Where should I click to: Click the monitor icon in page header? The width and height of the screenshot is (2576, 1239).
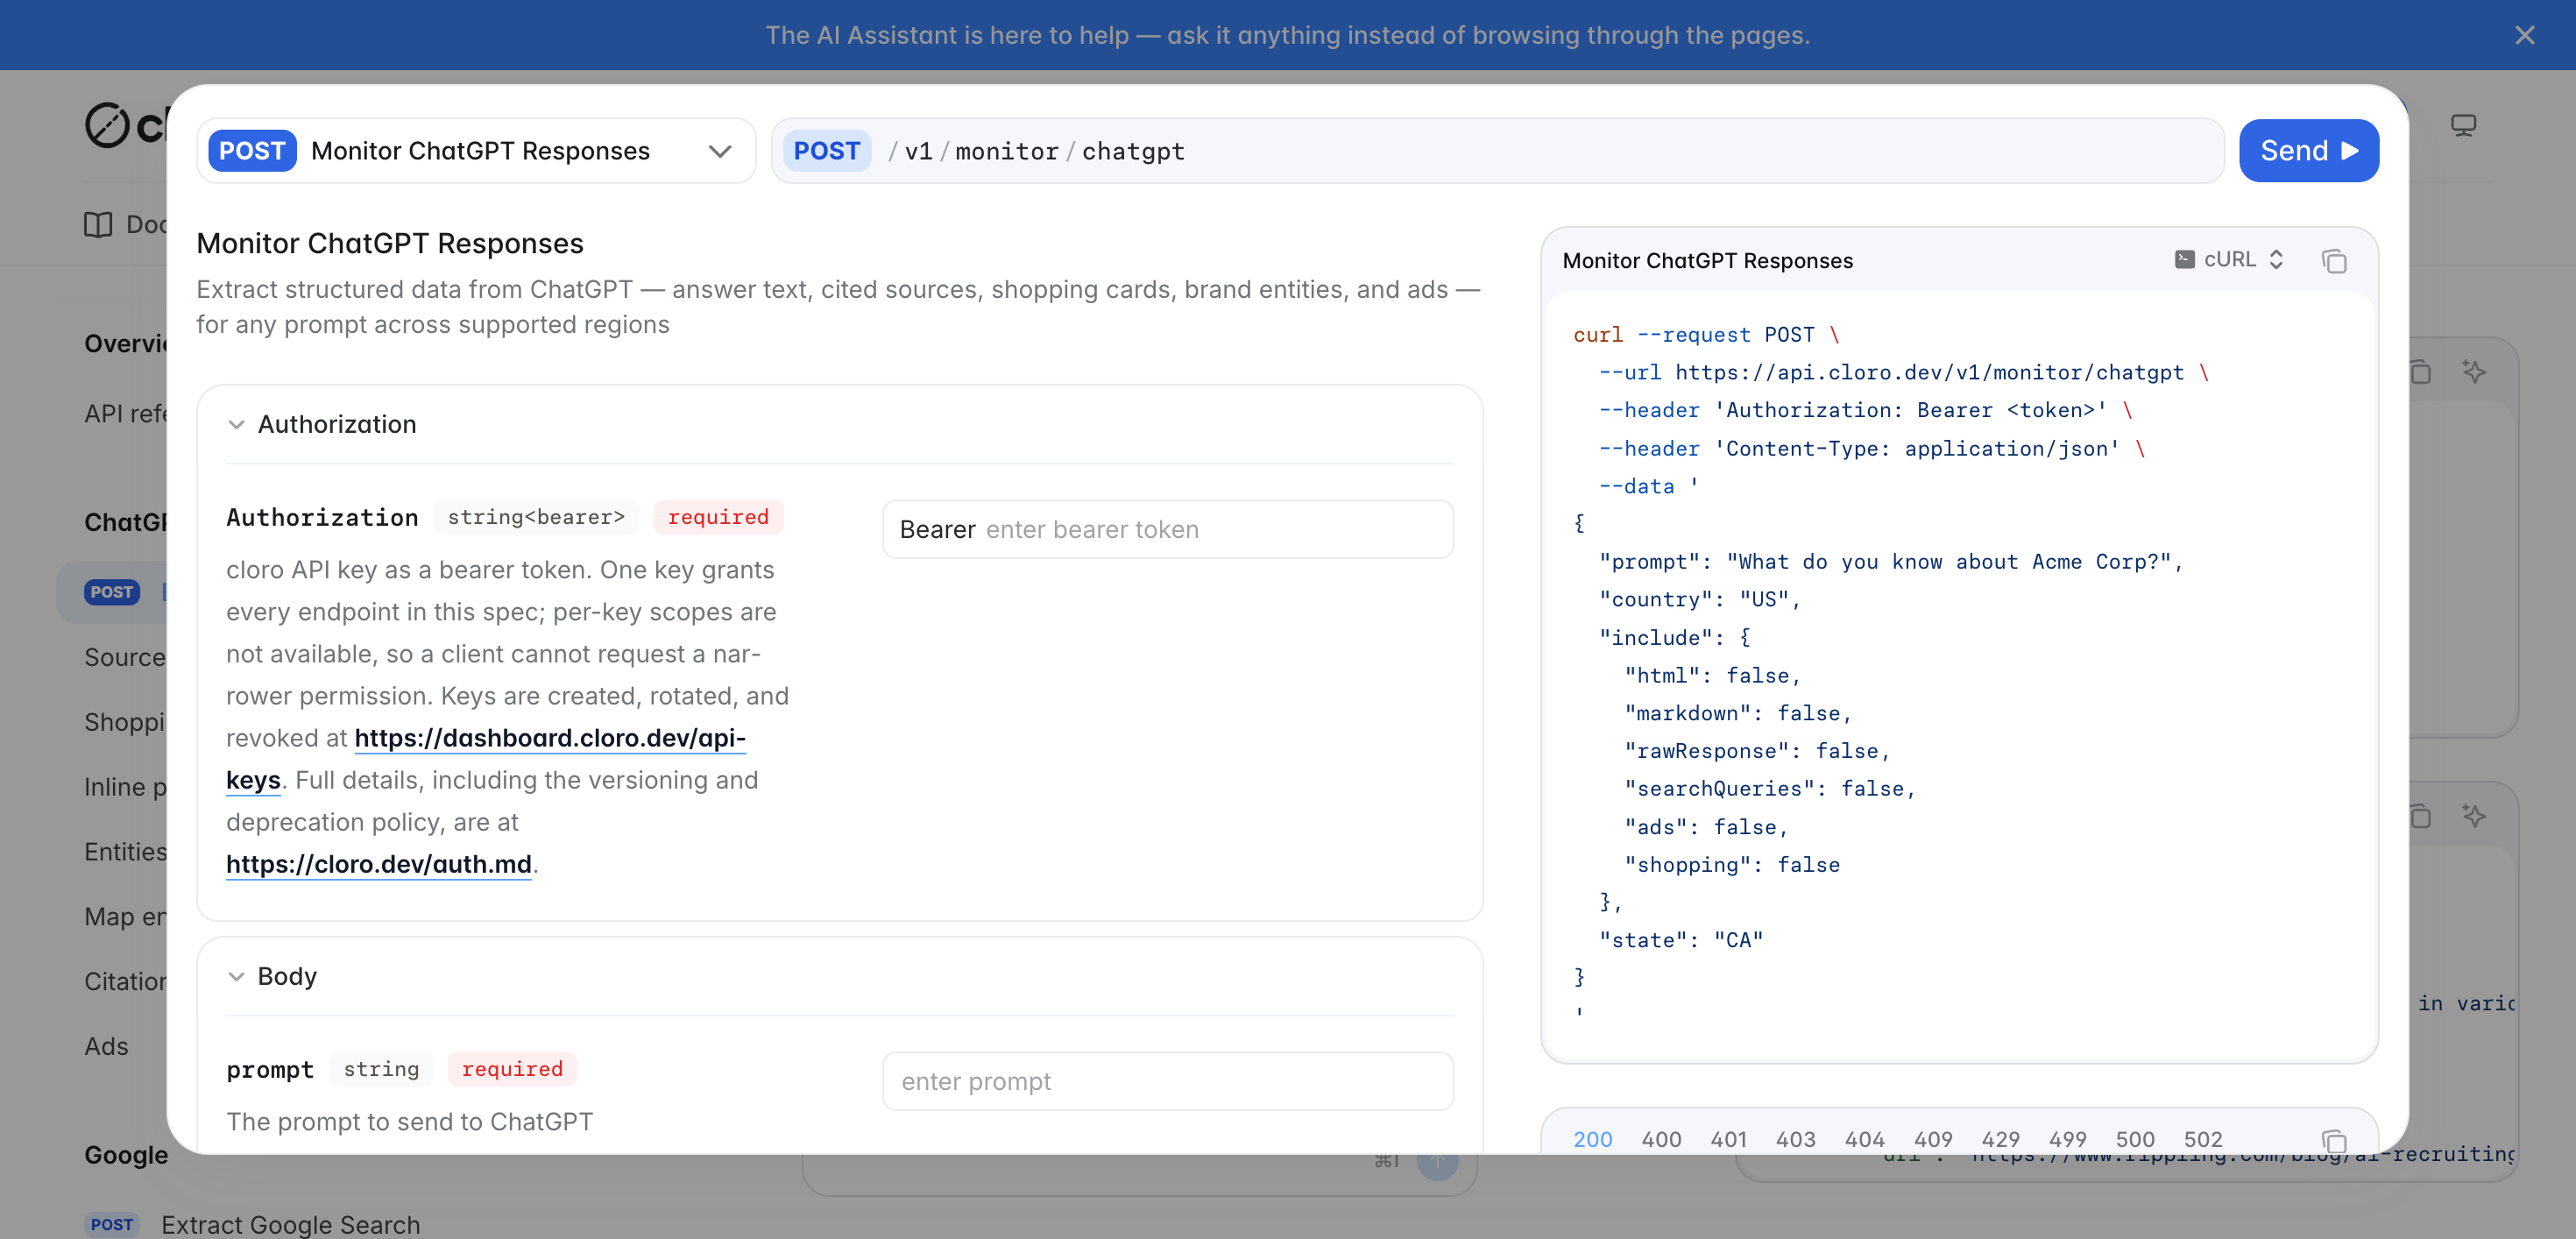tap(2463, 125)
